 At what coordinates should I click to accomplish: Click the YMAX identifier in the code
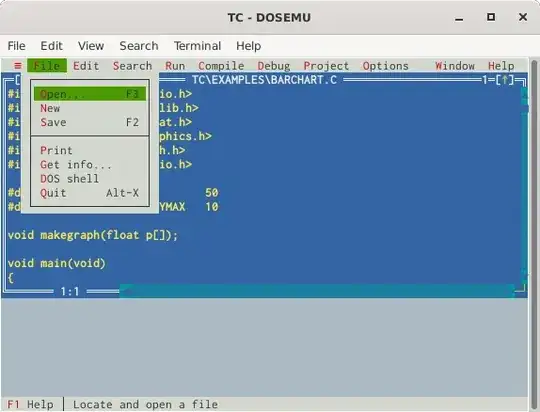pos(172,207)
